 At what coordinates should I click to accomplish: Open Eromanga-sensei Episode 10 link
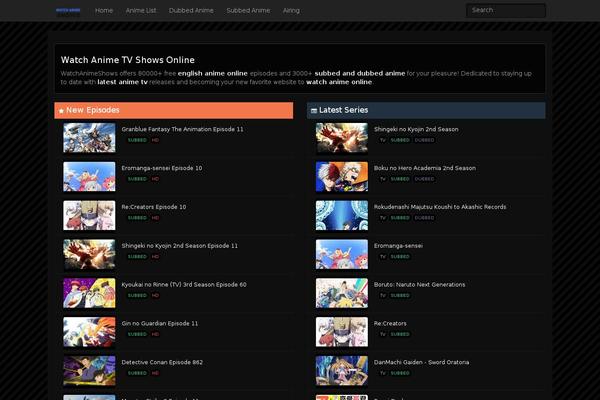click(x=161, y=168)
